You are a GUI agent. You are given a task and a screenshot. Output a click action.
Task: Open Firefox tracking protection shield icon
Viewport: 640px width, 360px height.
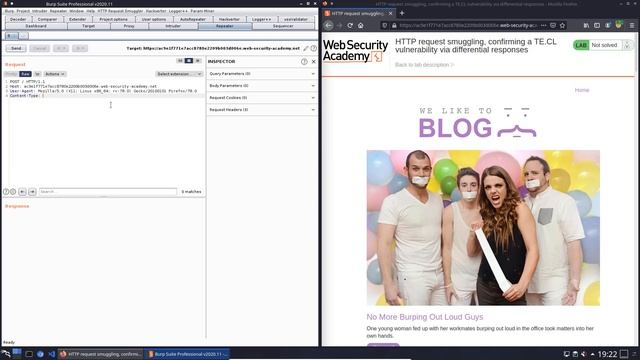click(384, 25)
